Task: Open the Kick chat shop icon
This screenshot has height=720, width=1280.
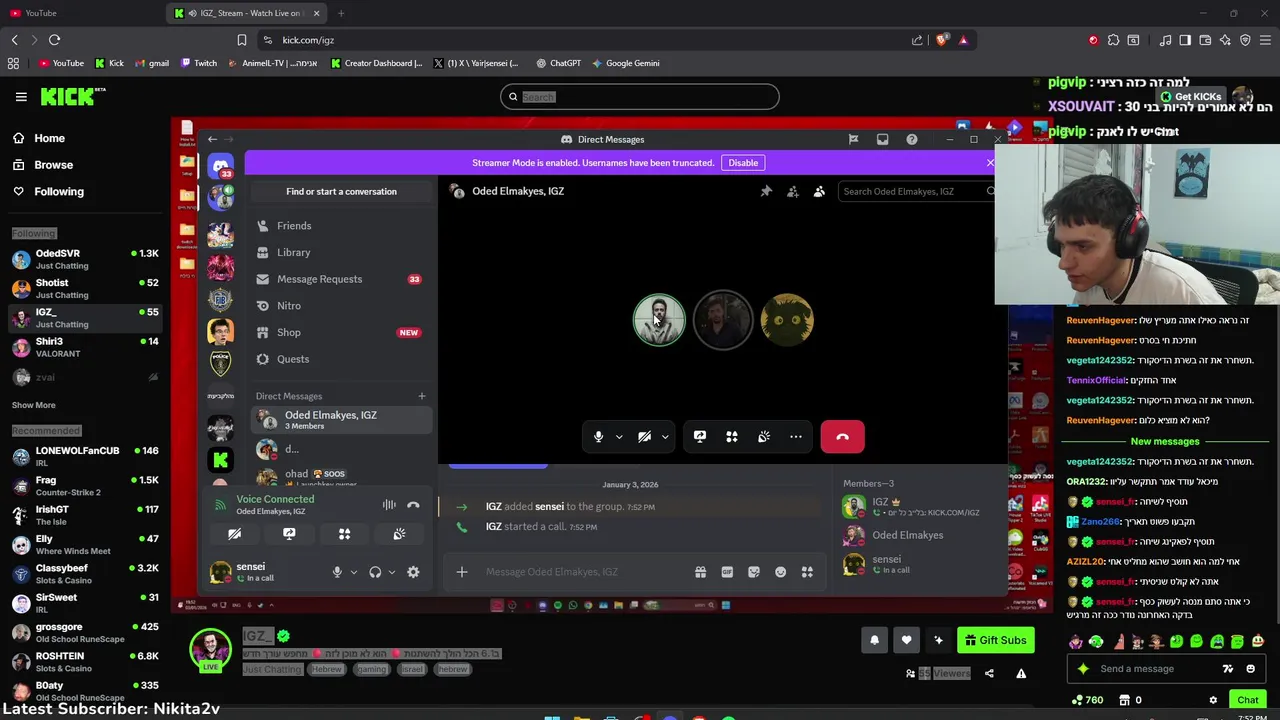Action: coord(1125,700)
